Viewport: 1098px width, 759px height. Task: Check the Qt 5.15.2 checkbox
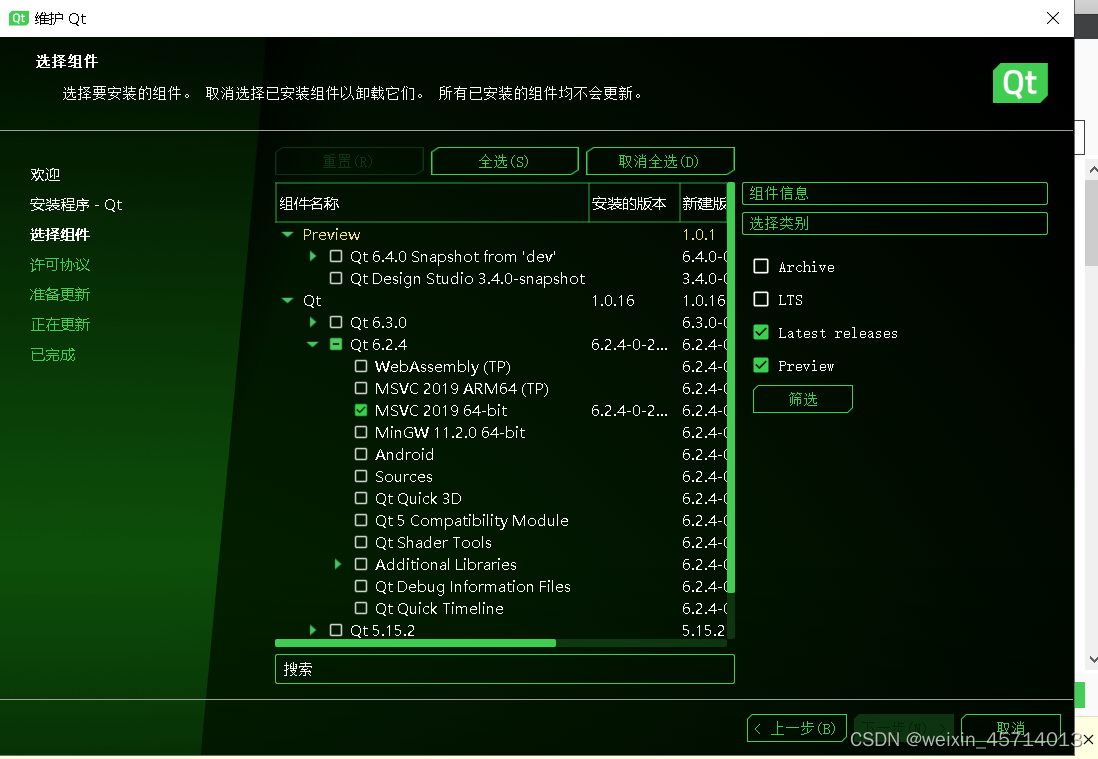coord(336,629)
